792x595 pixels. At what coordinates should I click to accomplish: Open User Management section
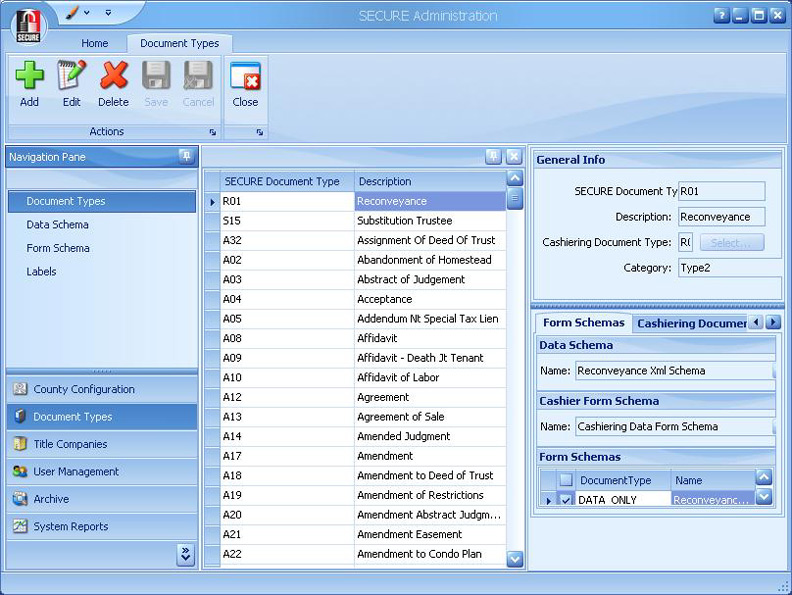pos(76,471)
